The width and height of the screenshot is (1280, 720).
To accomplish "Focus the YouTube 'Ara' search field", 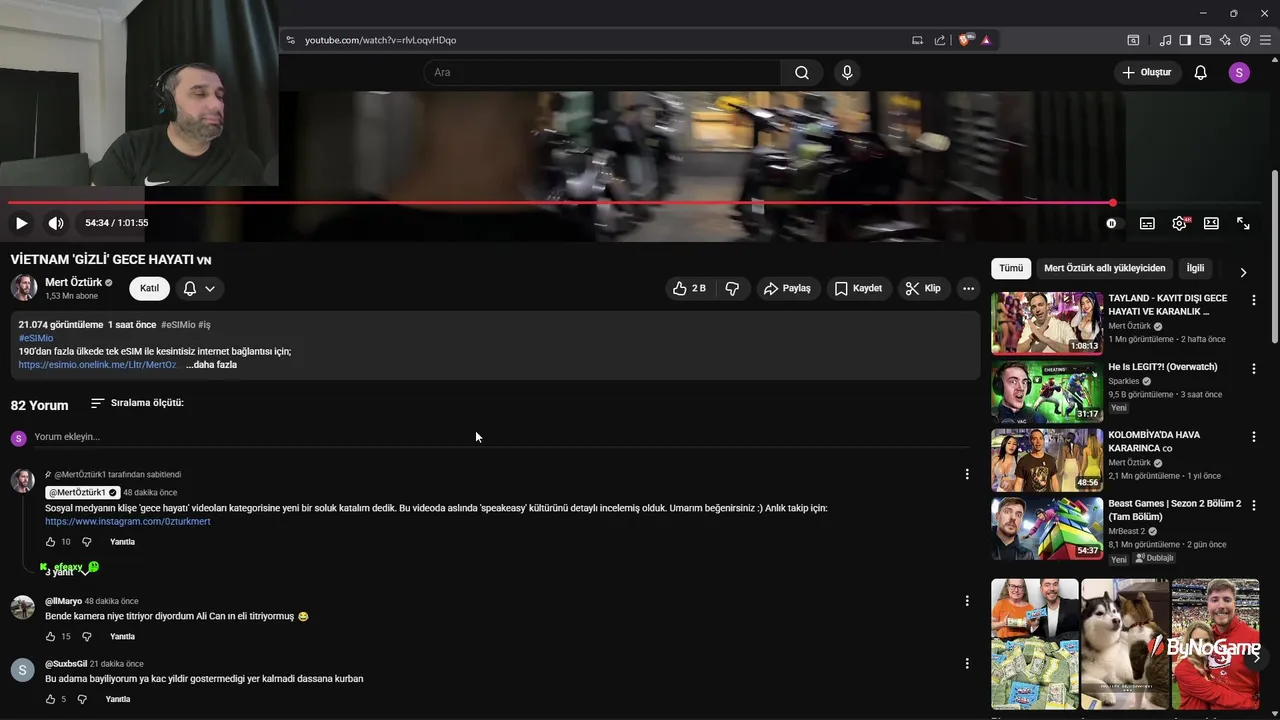I will tap(602, 72).
